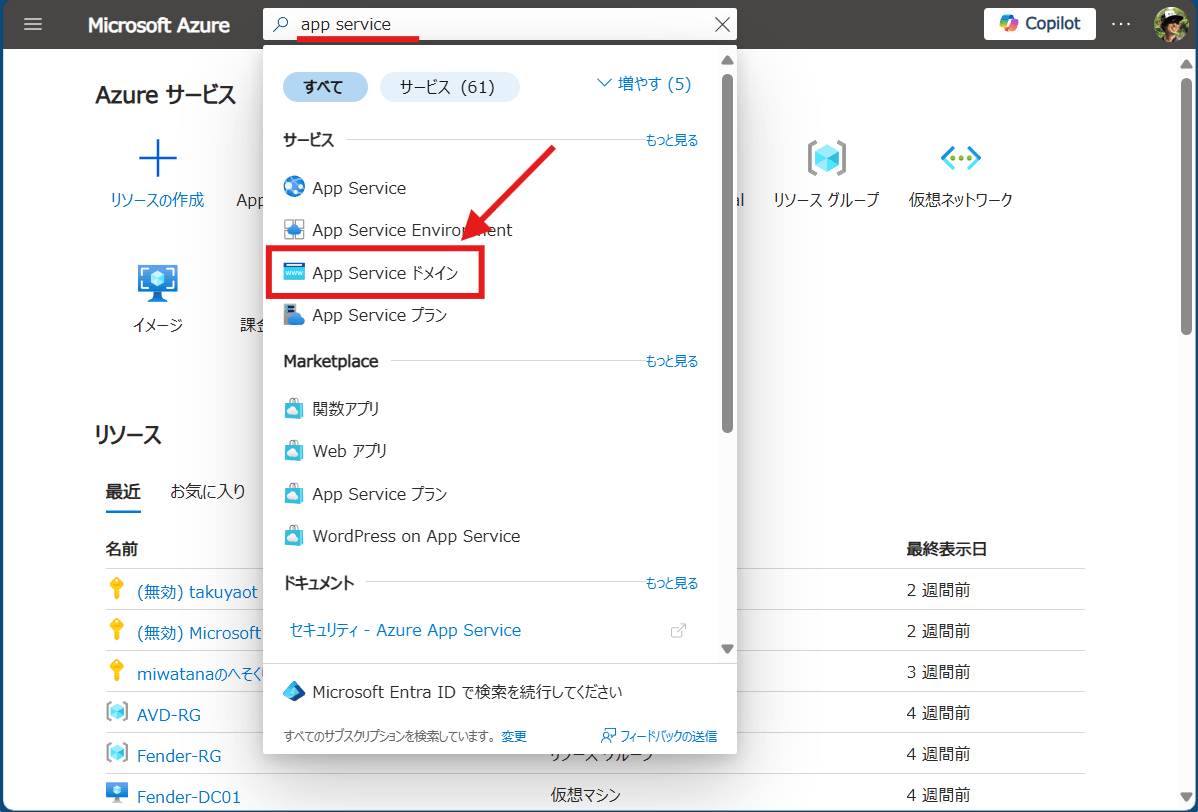The height and width of the screenshot is (812, 1198).
Task: Select the サービス (61) filter tab
Action: tap(449, 87)
